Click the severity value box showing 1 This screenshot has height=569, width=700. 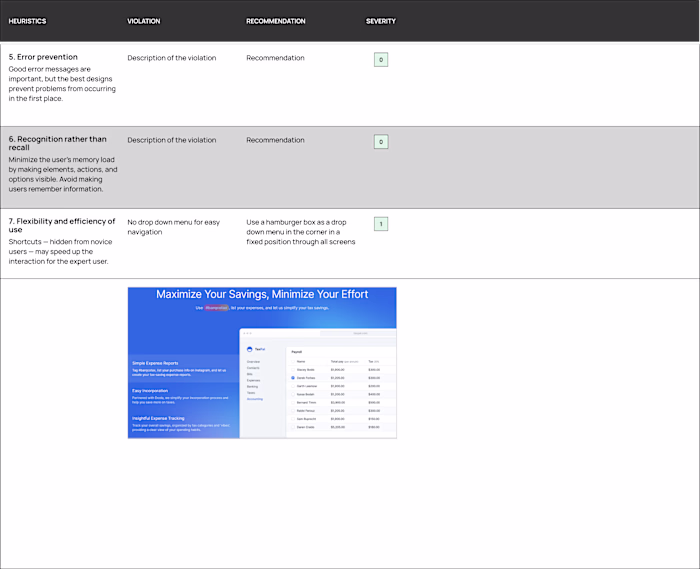click(381, 224)
